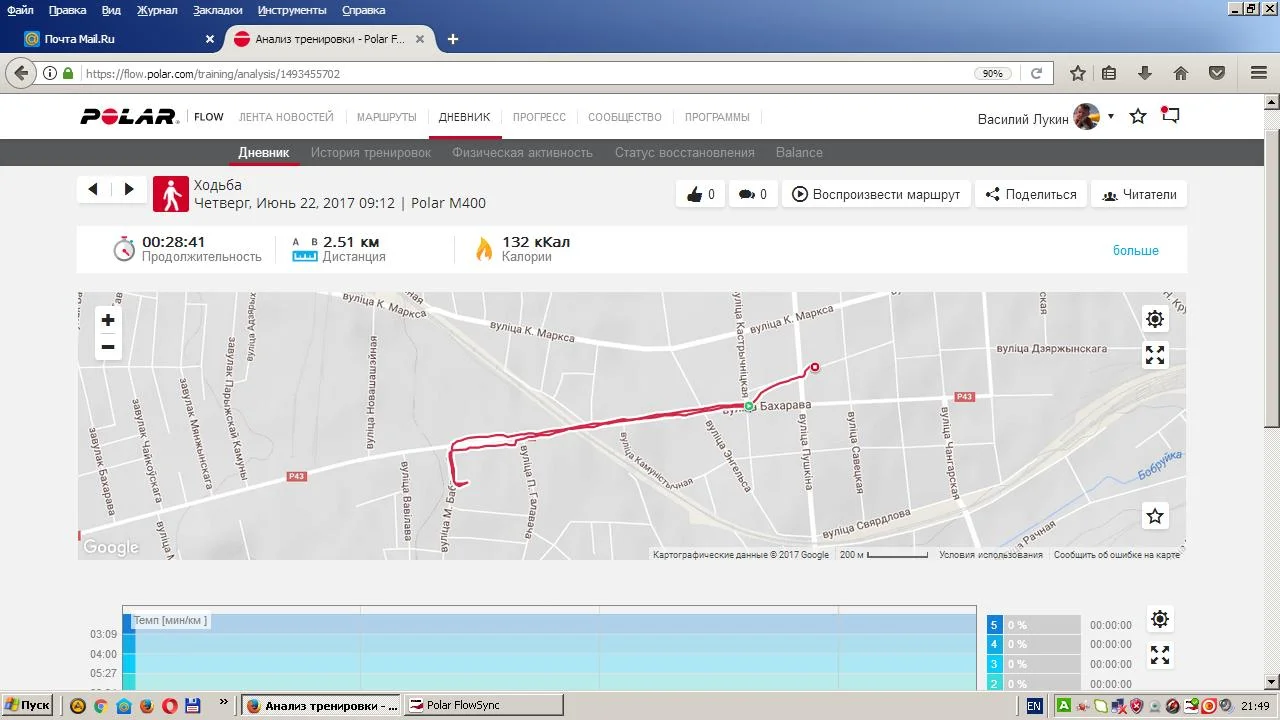Viewport: 1280px width, 720px height.
Task: Open comments bubble button
Action: [752, 194]
